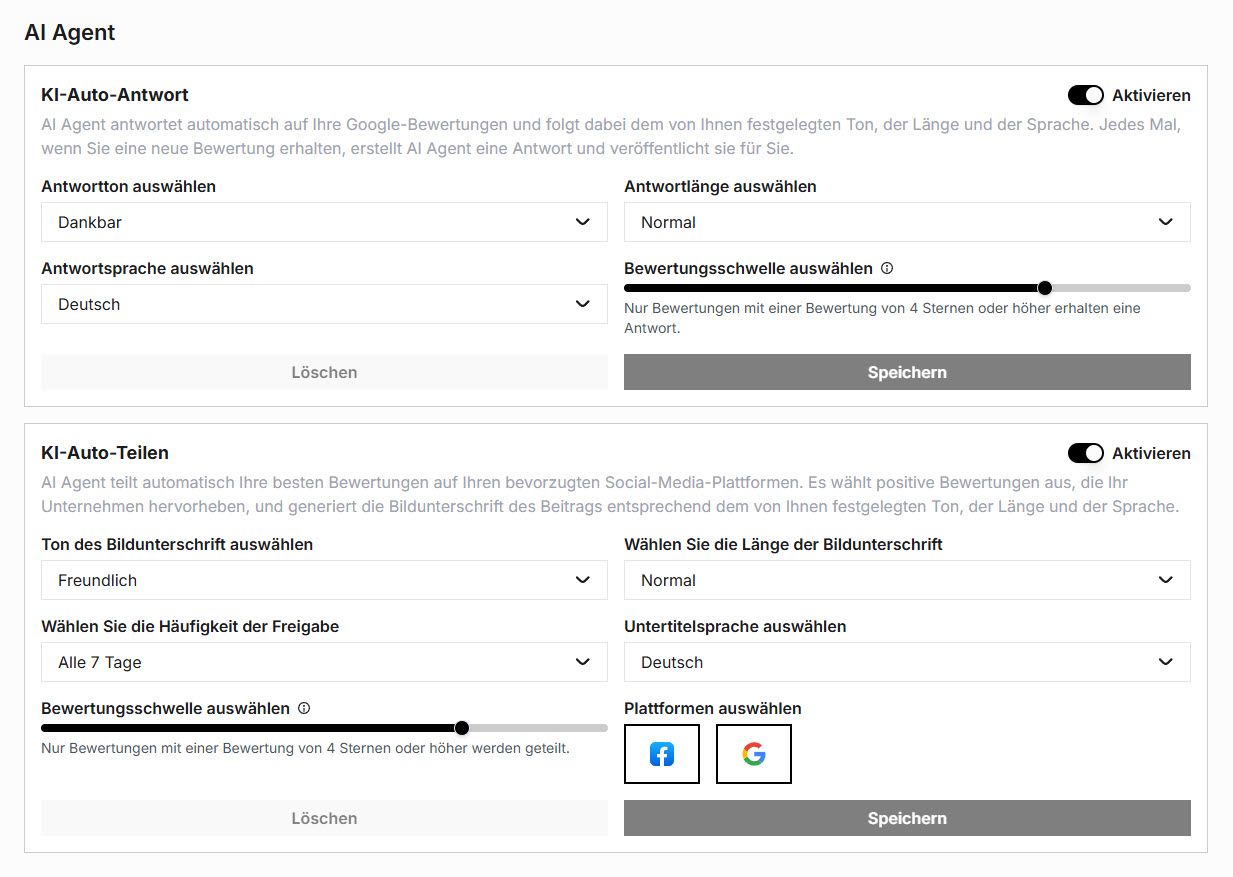Open the Antwortton dropdown showing Dankbar
The image size is (1233, 877).
pyautogui.click(x=324, y=222)
